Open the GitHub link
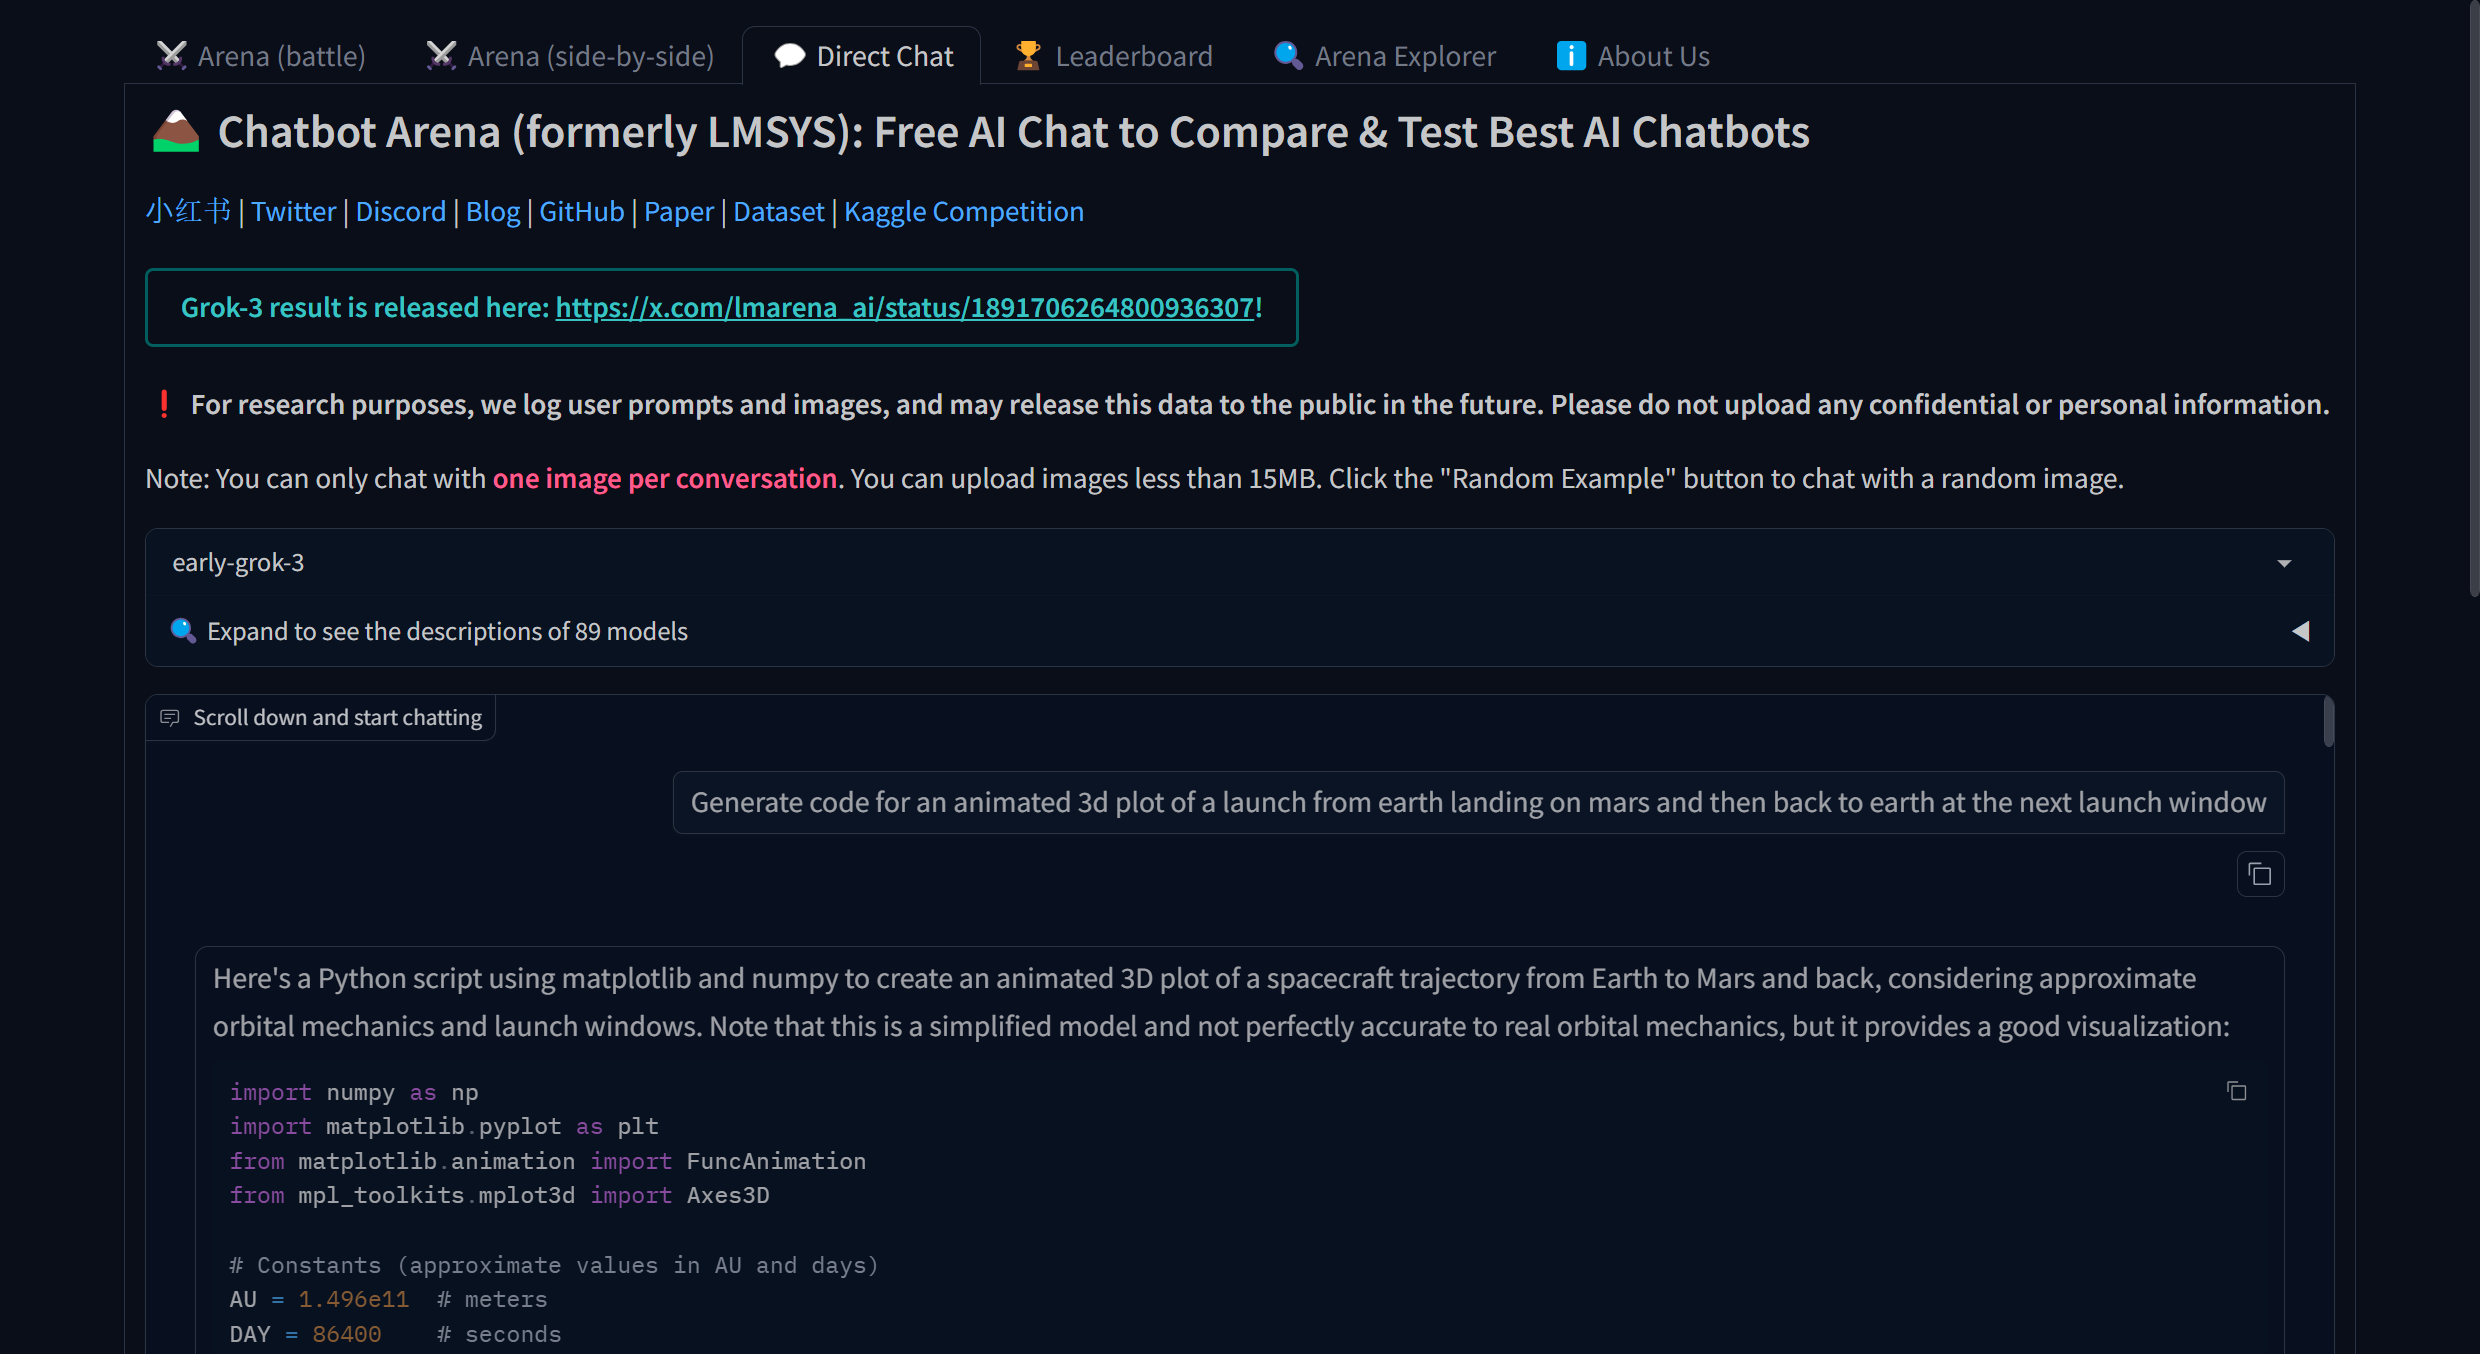Image resolution: width=2480 pixels, height=1354 pixels. point(581,211)
